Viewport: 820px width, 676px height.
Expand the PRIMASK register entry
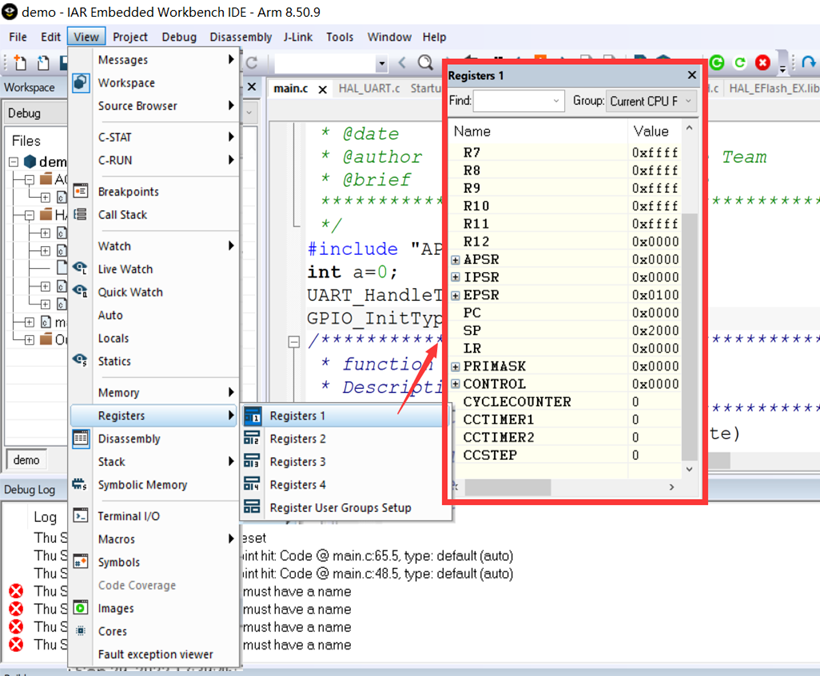[456, 367]
